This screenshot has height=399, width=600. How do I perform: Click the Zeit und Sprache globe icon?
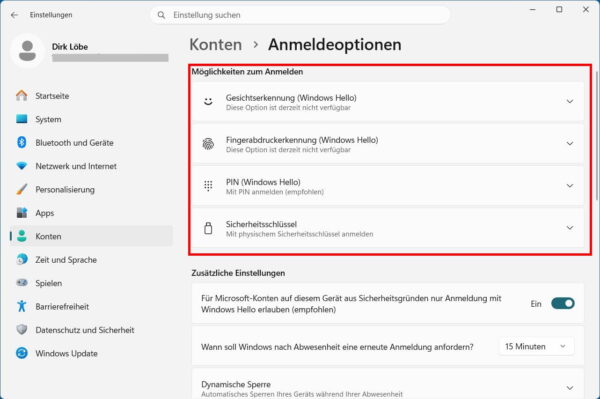(x=22, y=259)
